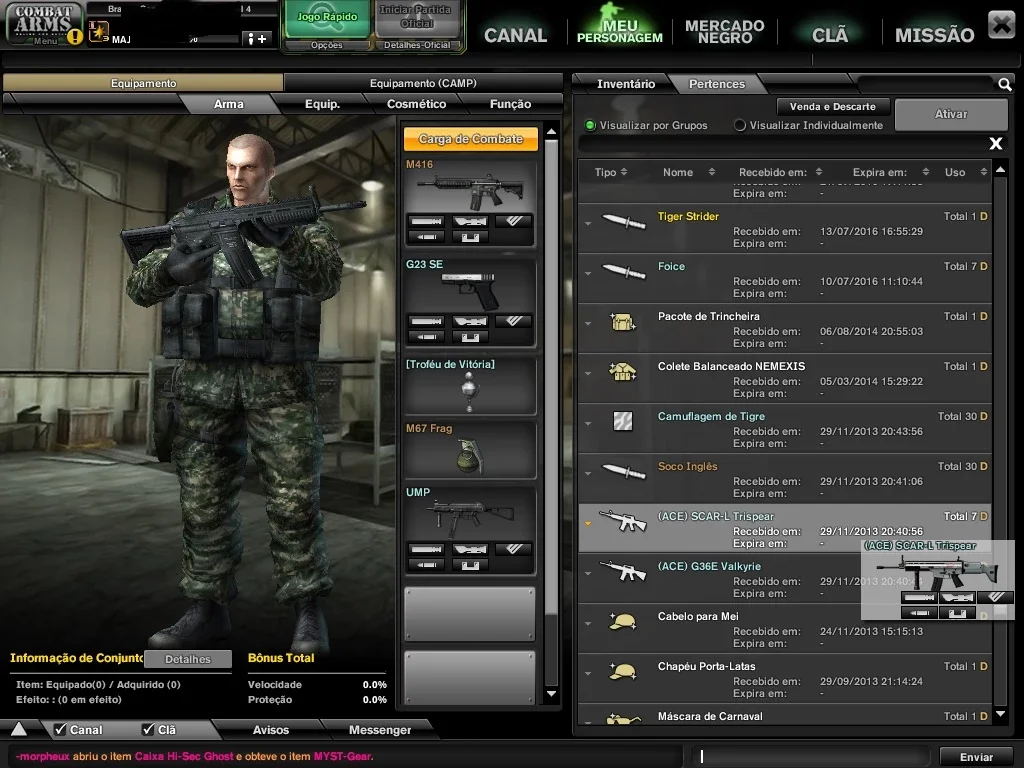The width and height of the screenshot is (1024, 768).
Task: Switch to the Inventário tab
Action: 626,84
